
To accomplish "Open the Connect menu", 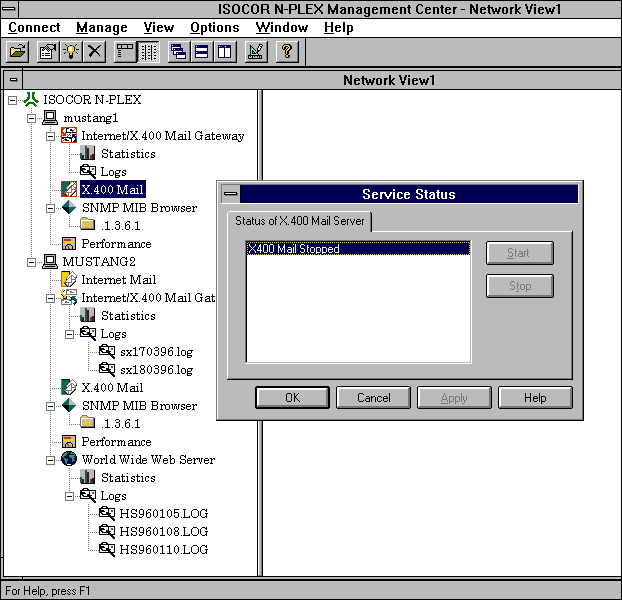I will pos(34,27).
